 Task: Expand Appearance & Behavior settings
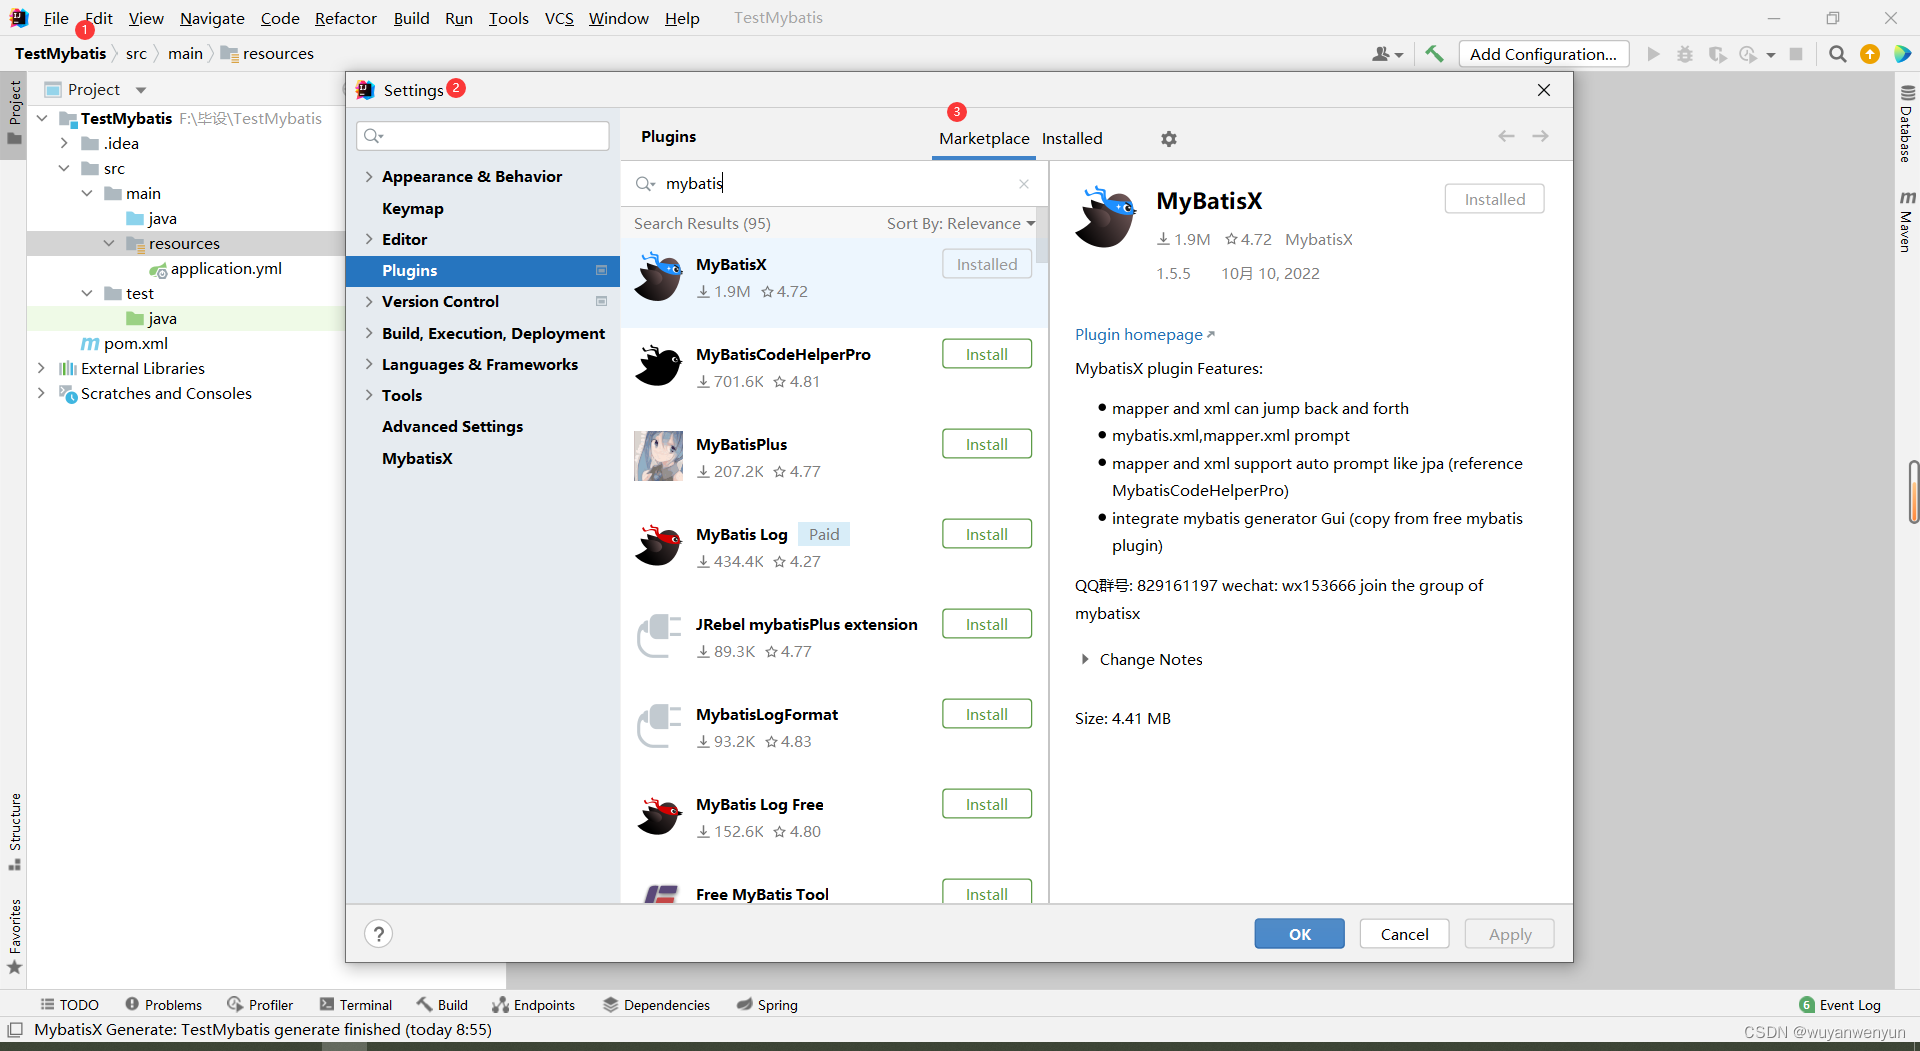tap(369, 177)
